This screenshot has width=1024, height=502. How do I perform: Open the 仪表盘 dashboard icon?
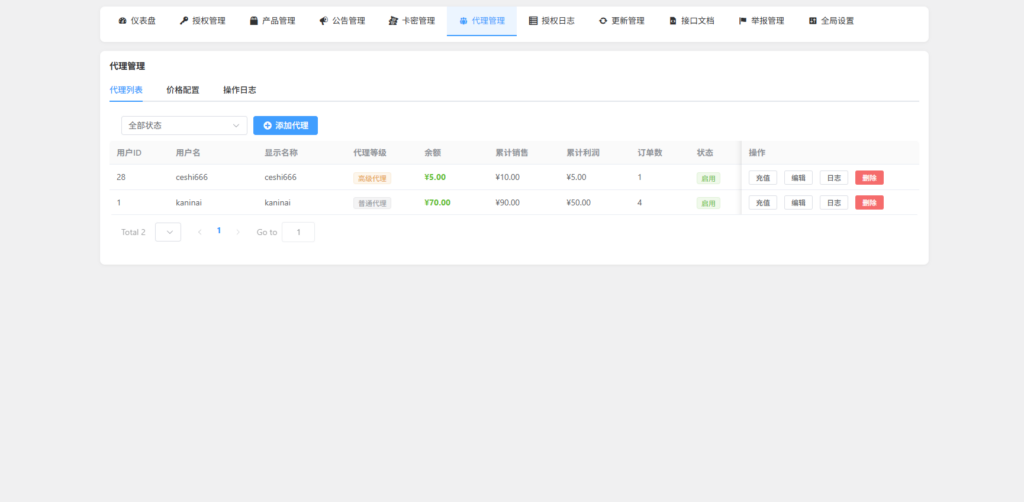(122, 21)
